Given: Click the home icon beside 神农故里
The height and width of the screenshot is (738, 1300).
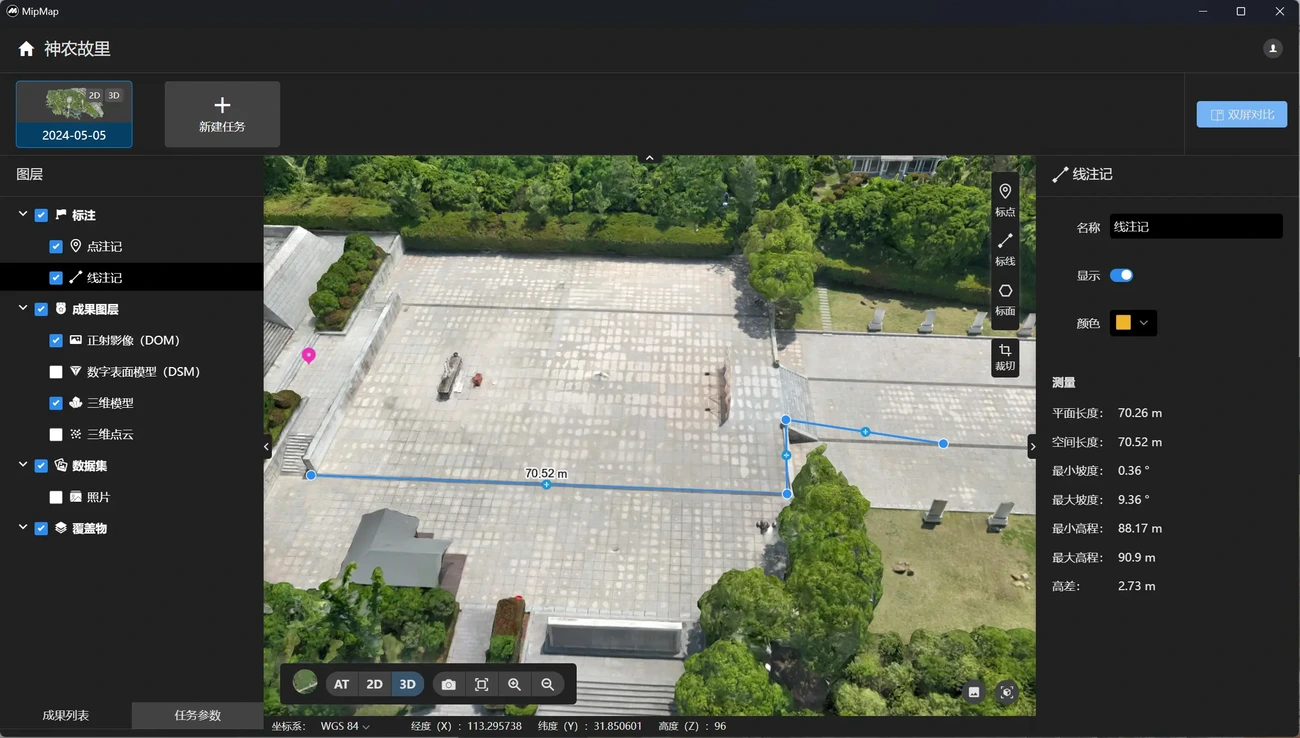Looking at the screenshot, I should 26,49.
